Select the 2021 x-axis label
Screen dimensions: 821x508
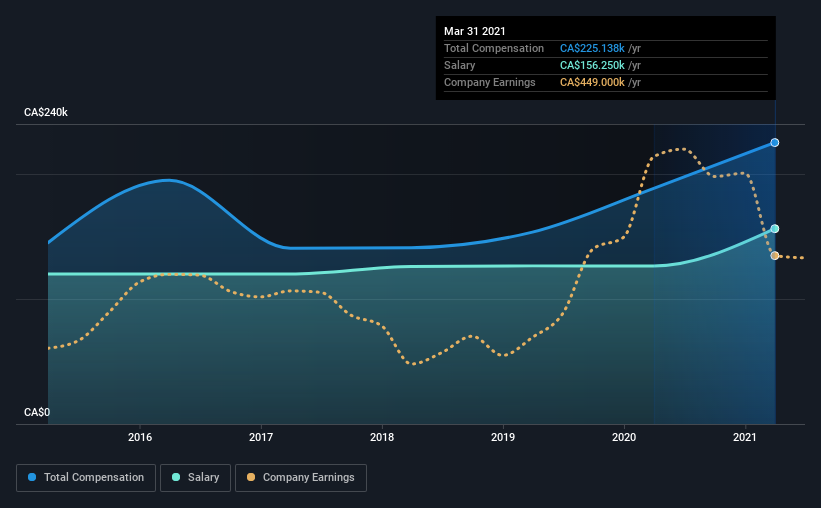pyautogui.click(x=745, y=437)
